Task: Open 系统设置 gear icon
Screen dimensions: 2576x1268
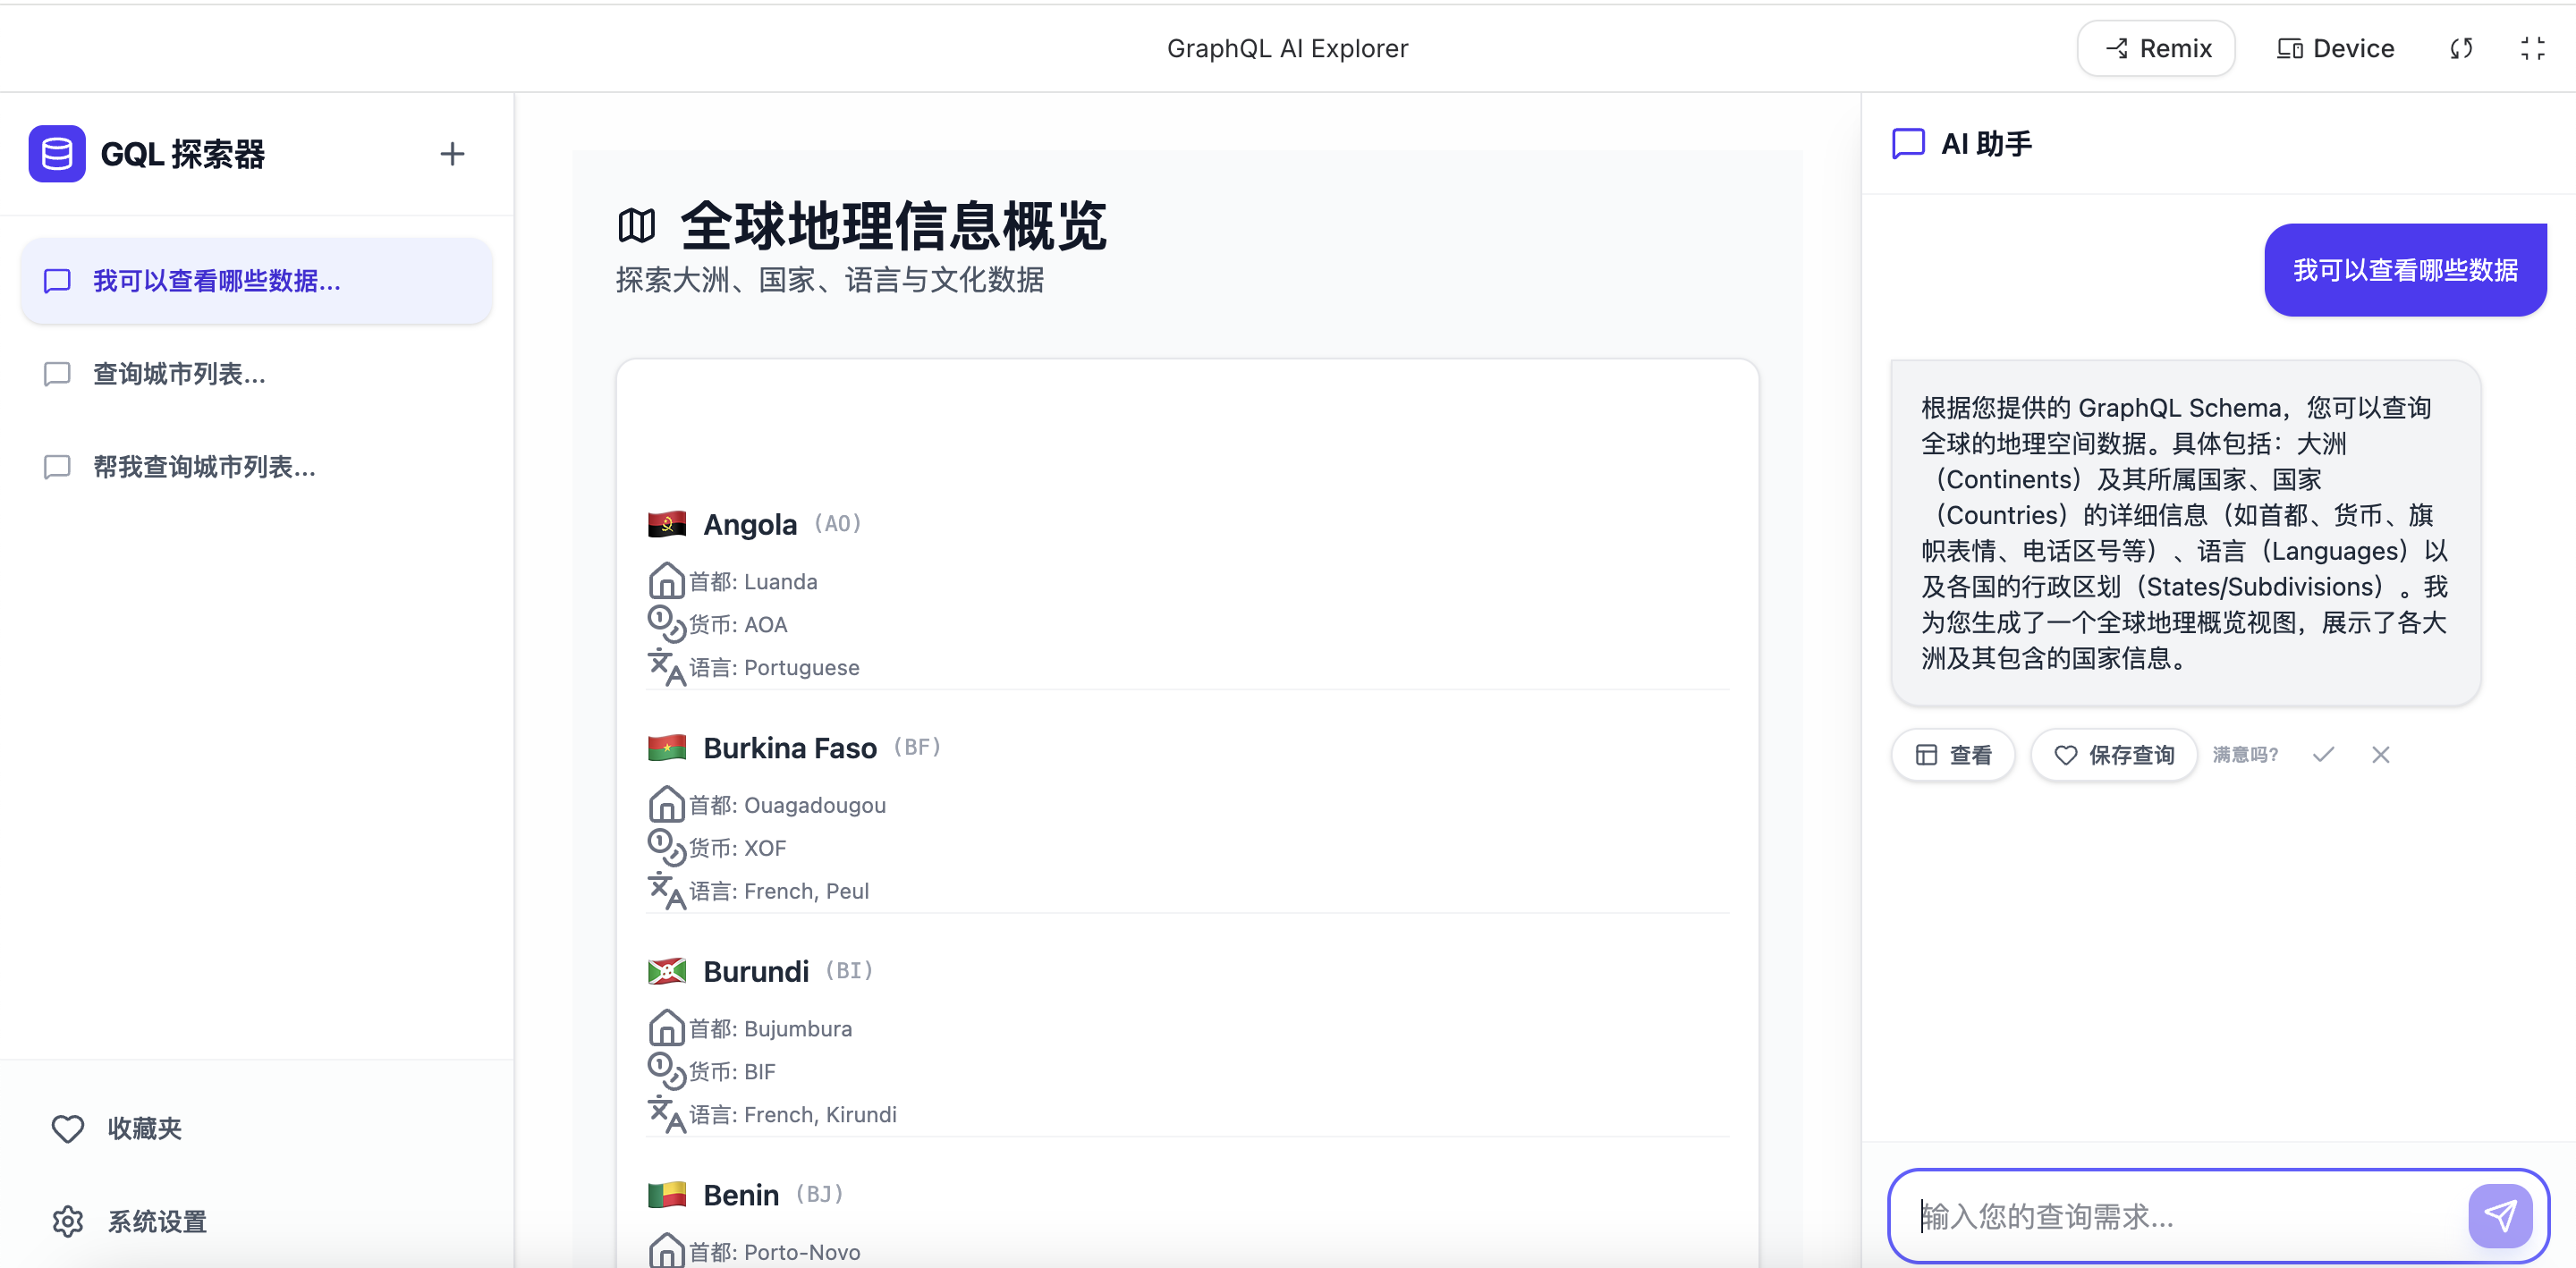Action: (x=68, y=1221)
